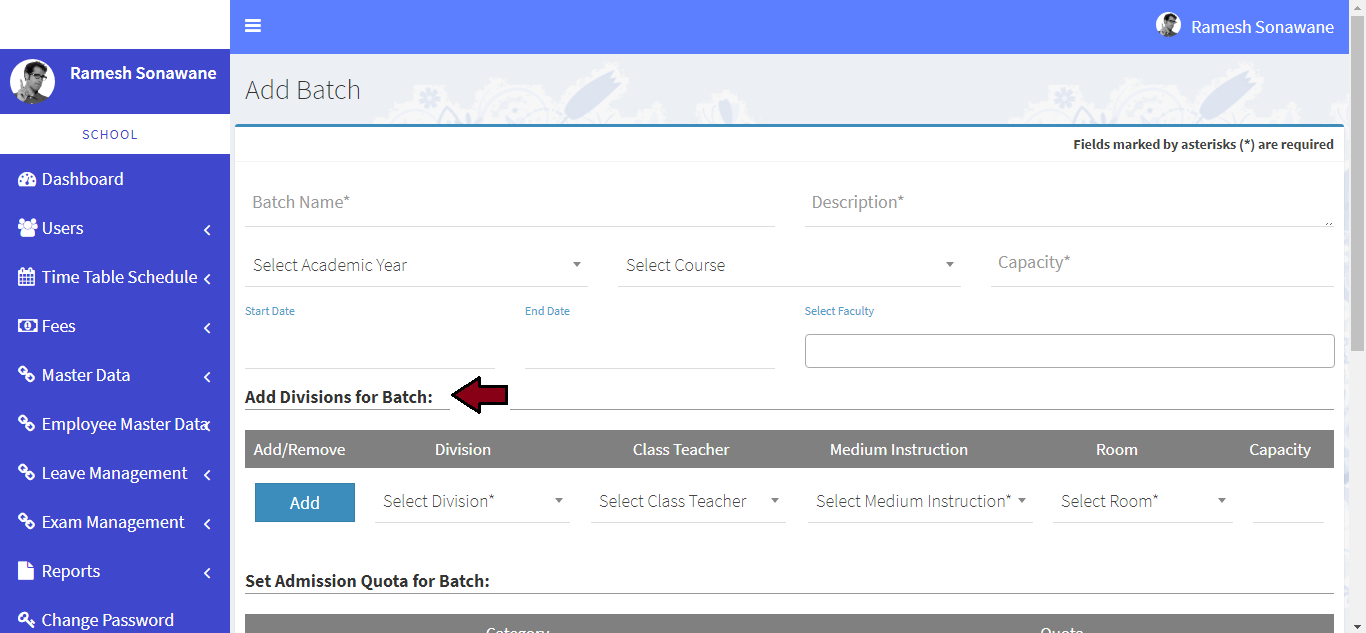Viewport: 1366px width, 633px height.
Task: Open the Exam Management sidebar menu
Action: 115,522
